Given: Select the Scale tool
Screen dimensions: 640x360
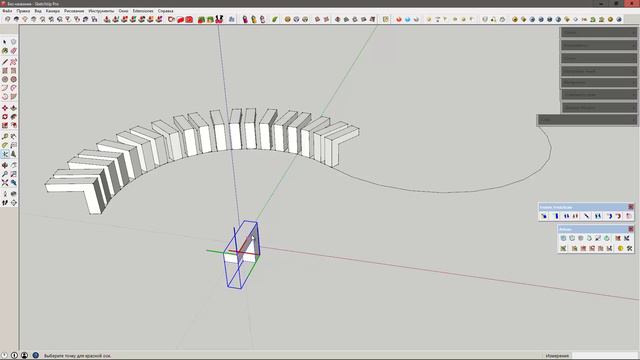Looking at the screenshot, I should (5, 125).
